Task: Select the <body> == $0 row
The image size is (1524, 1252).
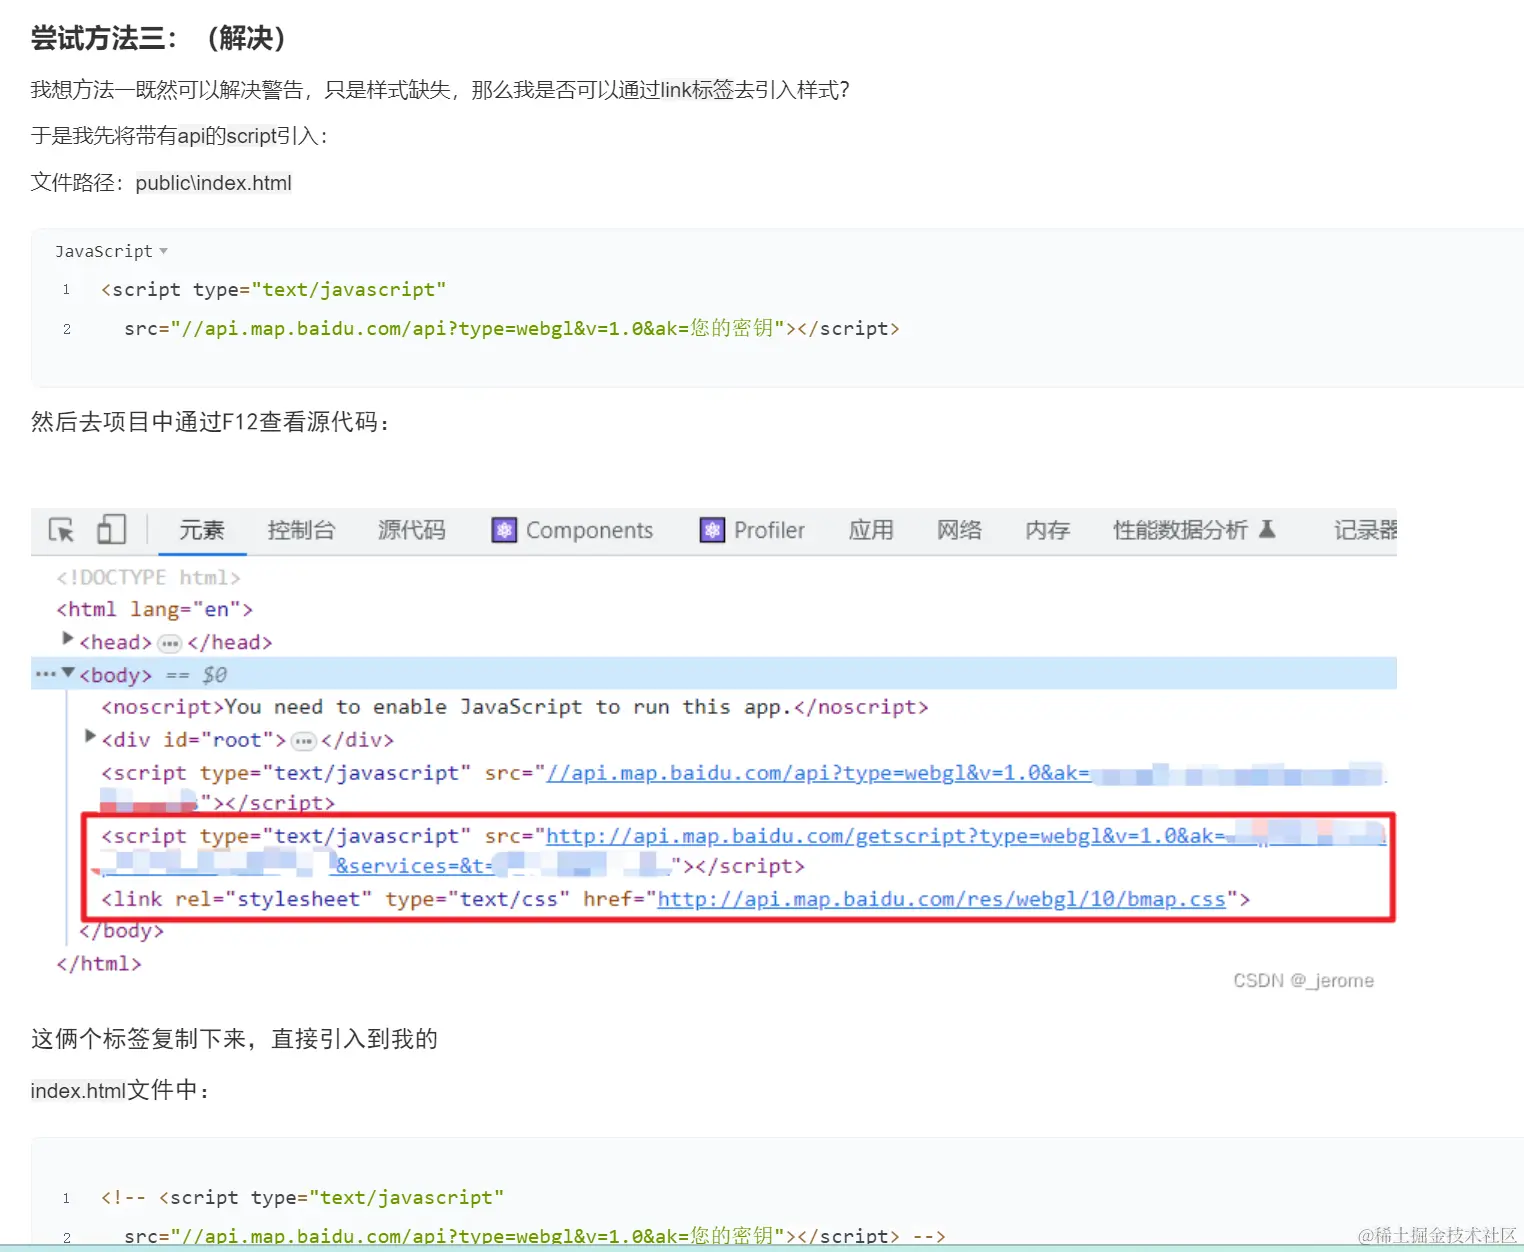Action: tap(714, 674)
